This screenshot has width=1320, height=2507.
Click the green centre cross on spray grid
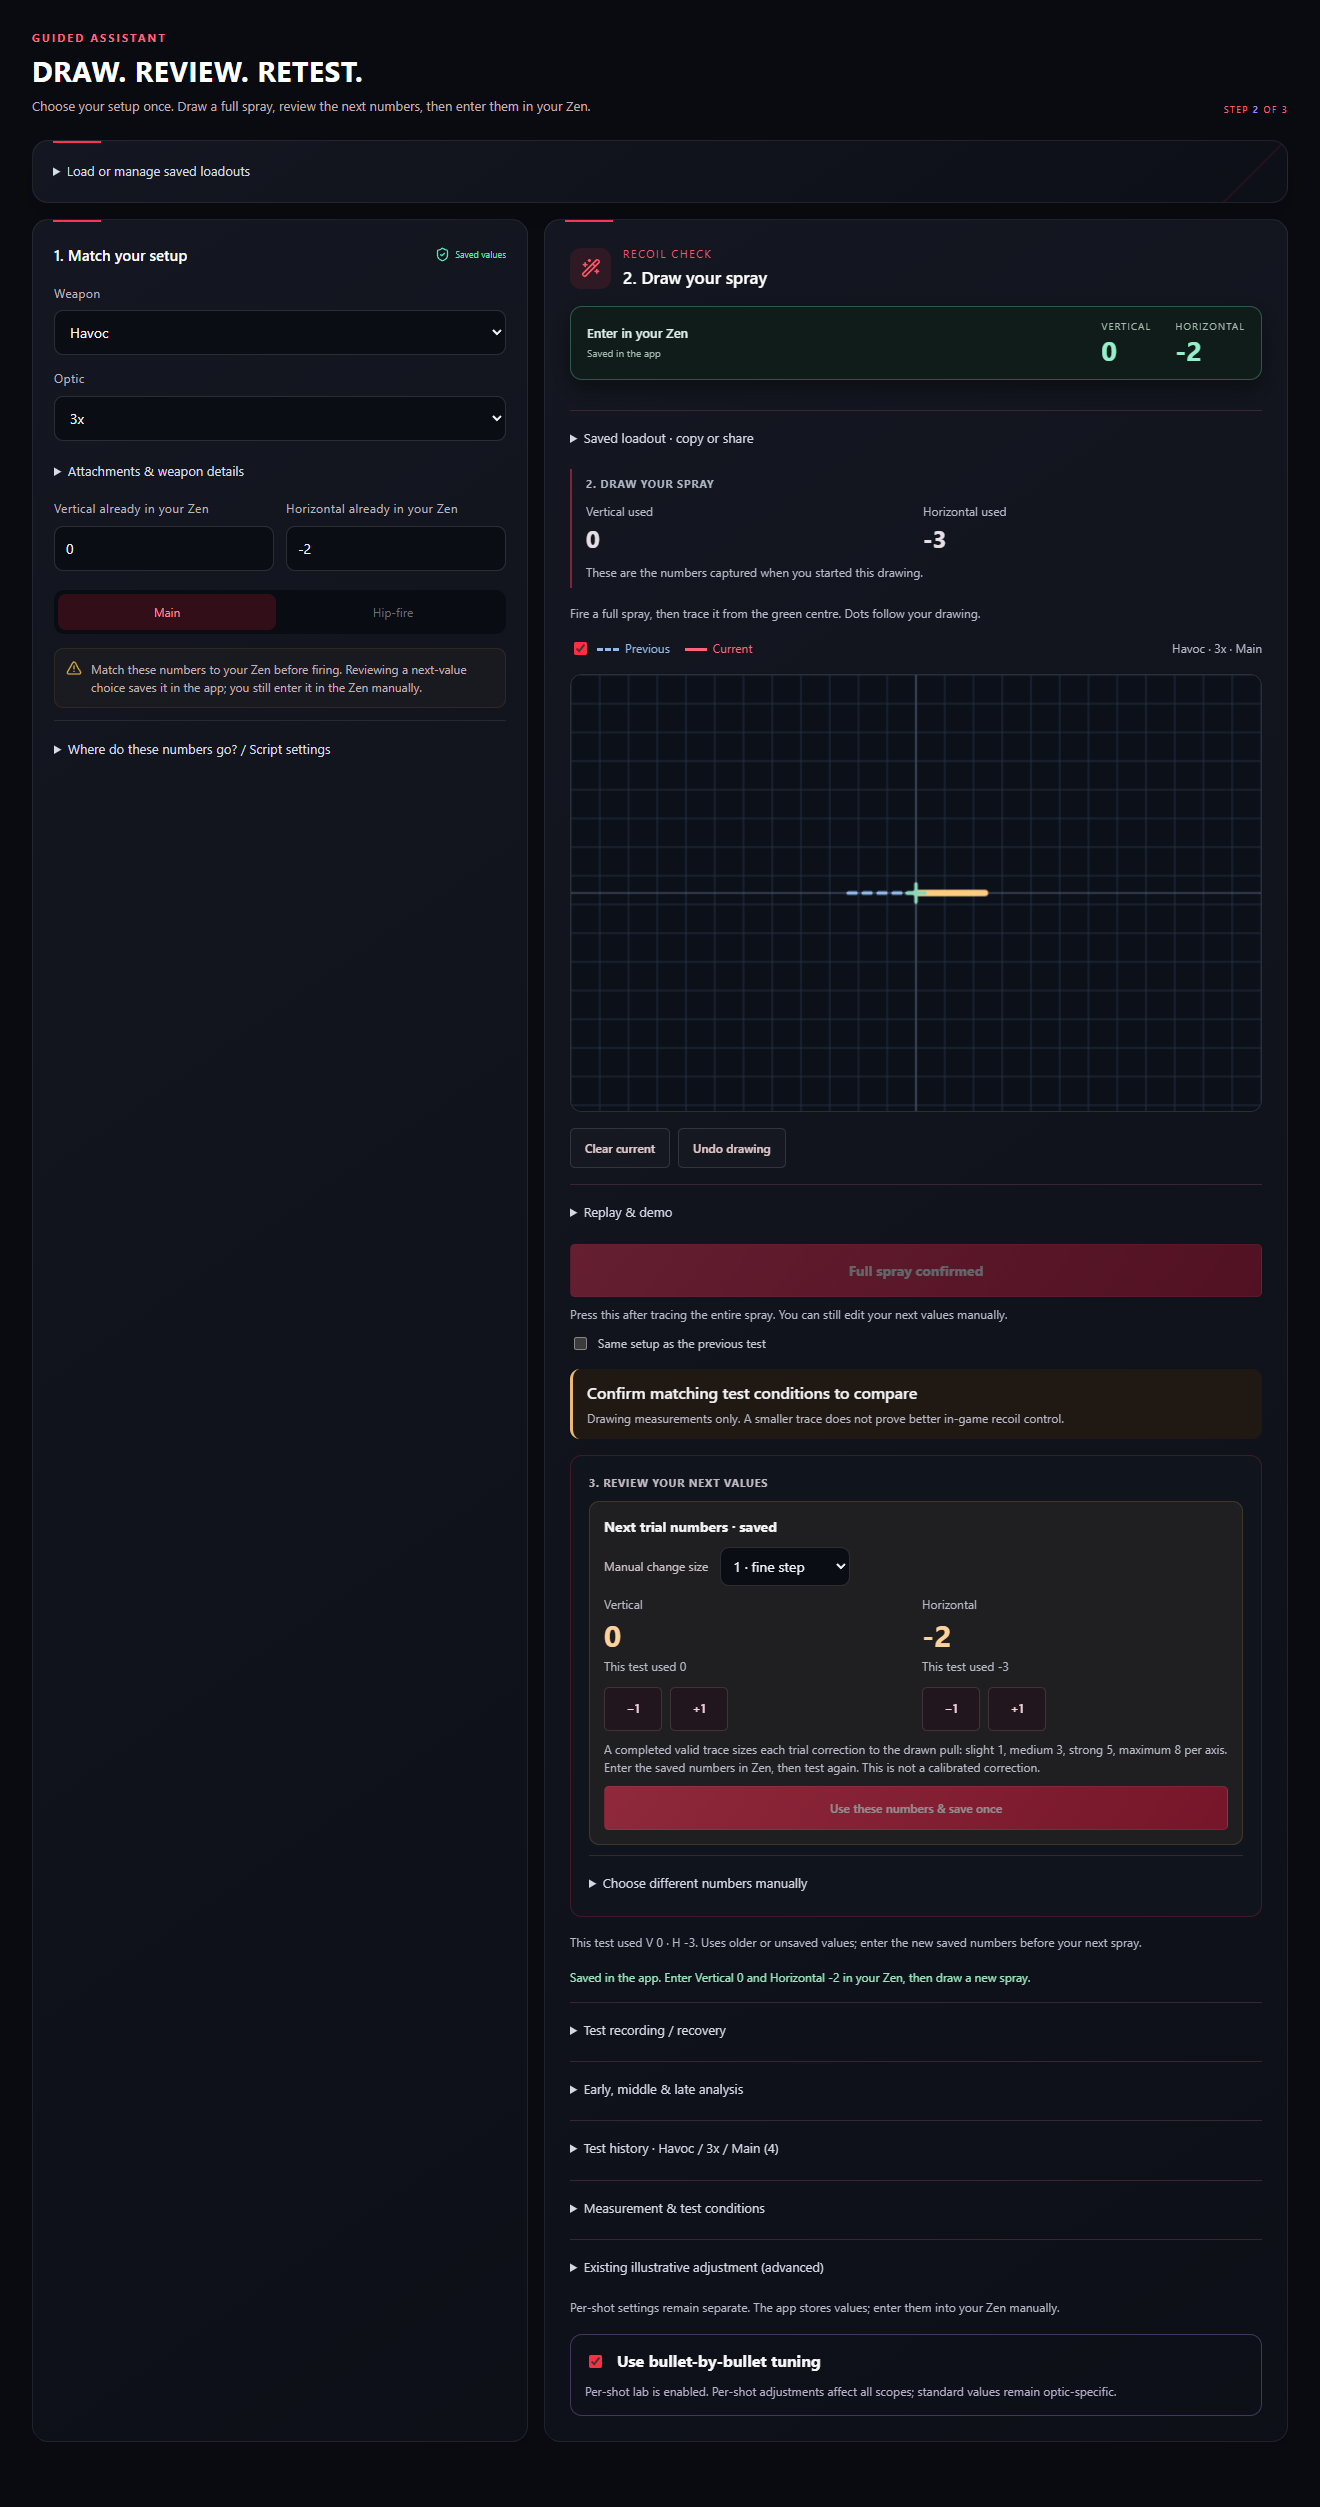click(x=916, y=893)
